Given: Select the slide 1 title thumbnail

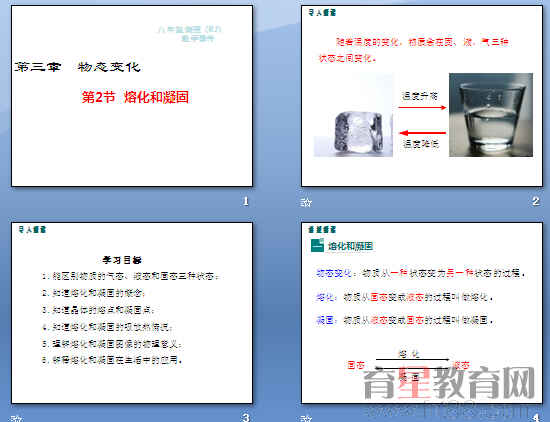Looking at the screenshot, I should point(132,96).
